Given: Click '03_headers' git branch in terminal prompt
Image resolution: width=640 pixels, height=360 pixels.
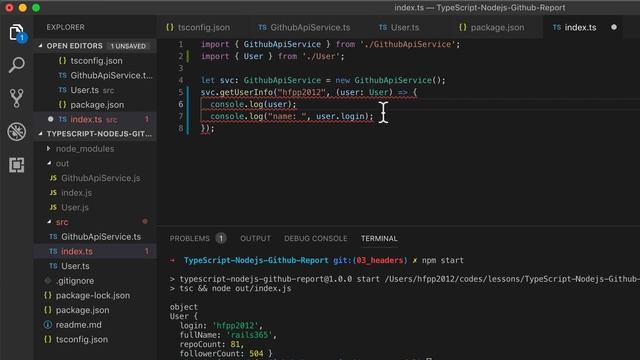Looking at the screenshot, I should tap(380, 260).
